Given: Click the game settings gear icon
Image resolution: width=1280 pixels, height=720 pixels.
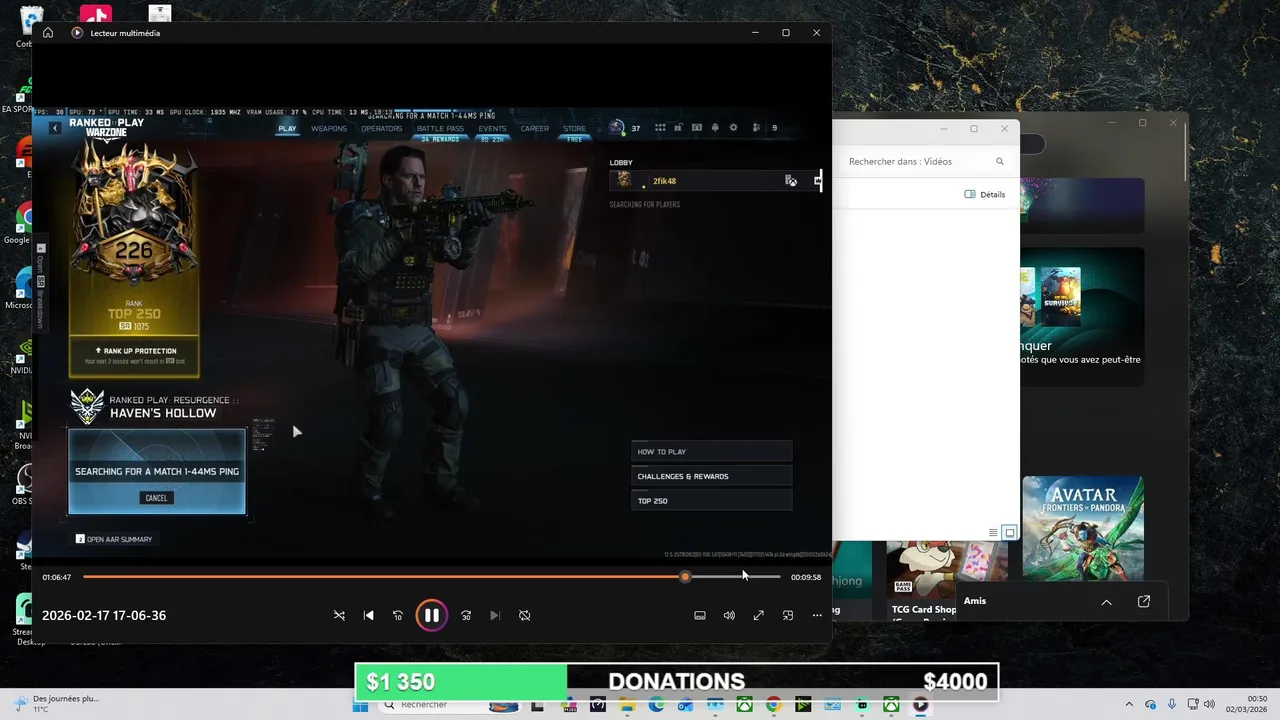Looking at the screenshot, I should [733, 128].
